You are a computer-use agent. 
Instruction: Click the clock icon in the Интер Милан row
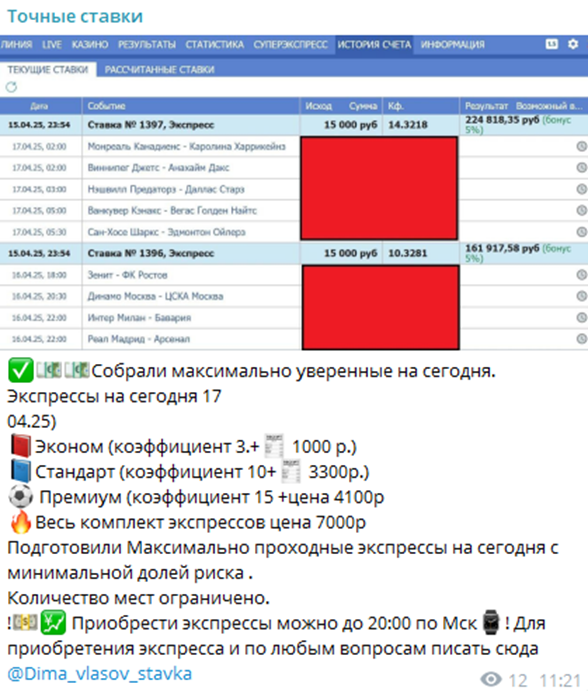[x=581, y=317]
